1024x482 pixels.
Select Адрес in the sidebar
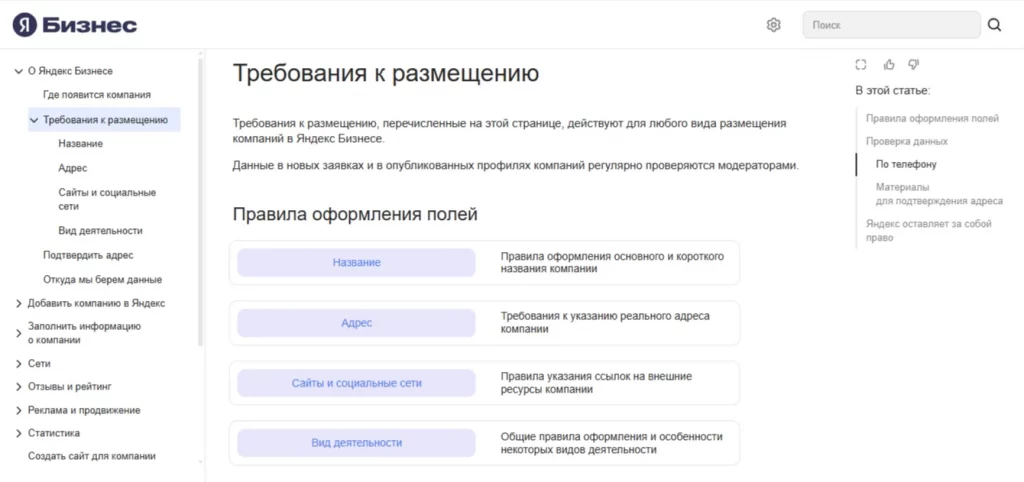click(72, 169)
